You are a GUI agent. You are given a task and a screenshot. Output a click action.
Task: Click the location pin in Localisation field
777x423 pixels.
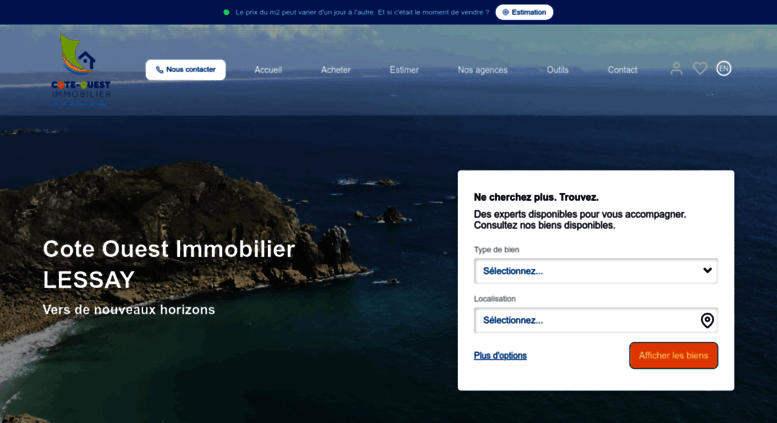(x=707, y=320)
